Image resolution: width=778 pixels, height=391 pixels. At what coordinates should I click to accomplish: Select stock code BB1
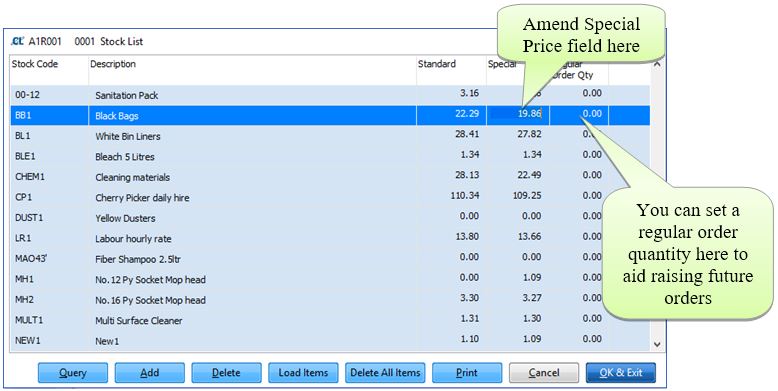click(x=23, y=115)
